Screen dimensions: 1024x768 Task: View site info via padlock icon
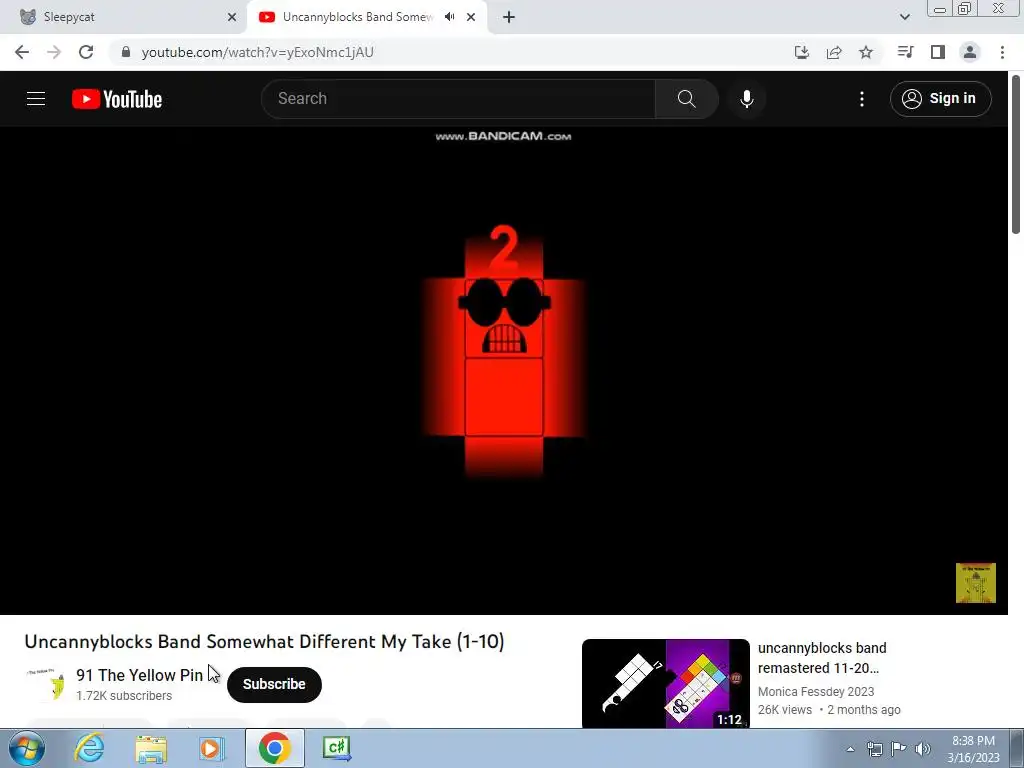pos(125,52)
